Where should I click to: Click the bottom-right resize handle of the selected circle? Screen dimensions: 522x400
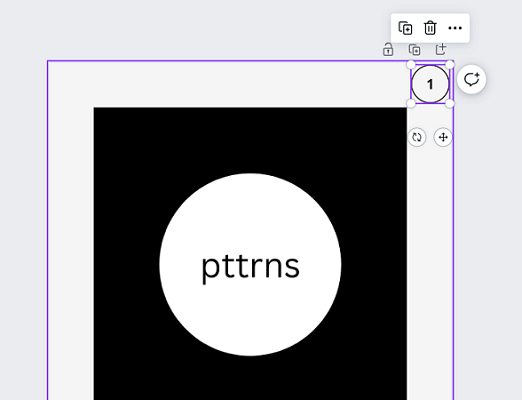pos(450,104)
